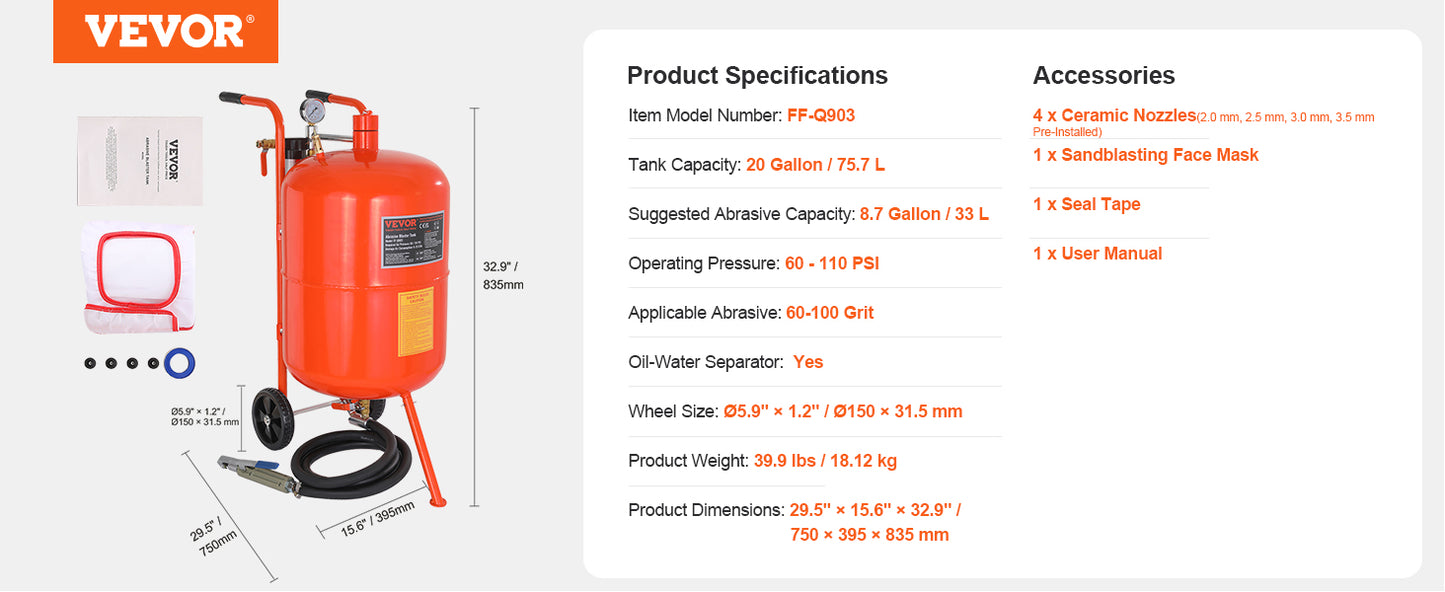This screenshot has width=1445, height=592.
Task: Click the VEVOR logo banner
Action: tap(165, 32)
